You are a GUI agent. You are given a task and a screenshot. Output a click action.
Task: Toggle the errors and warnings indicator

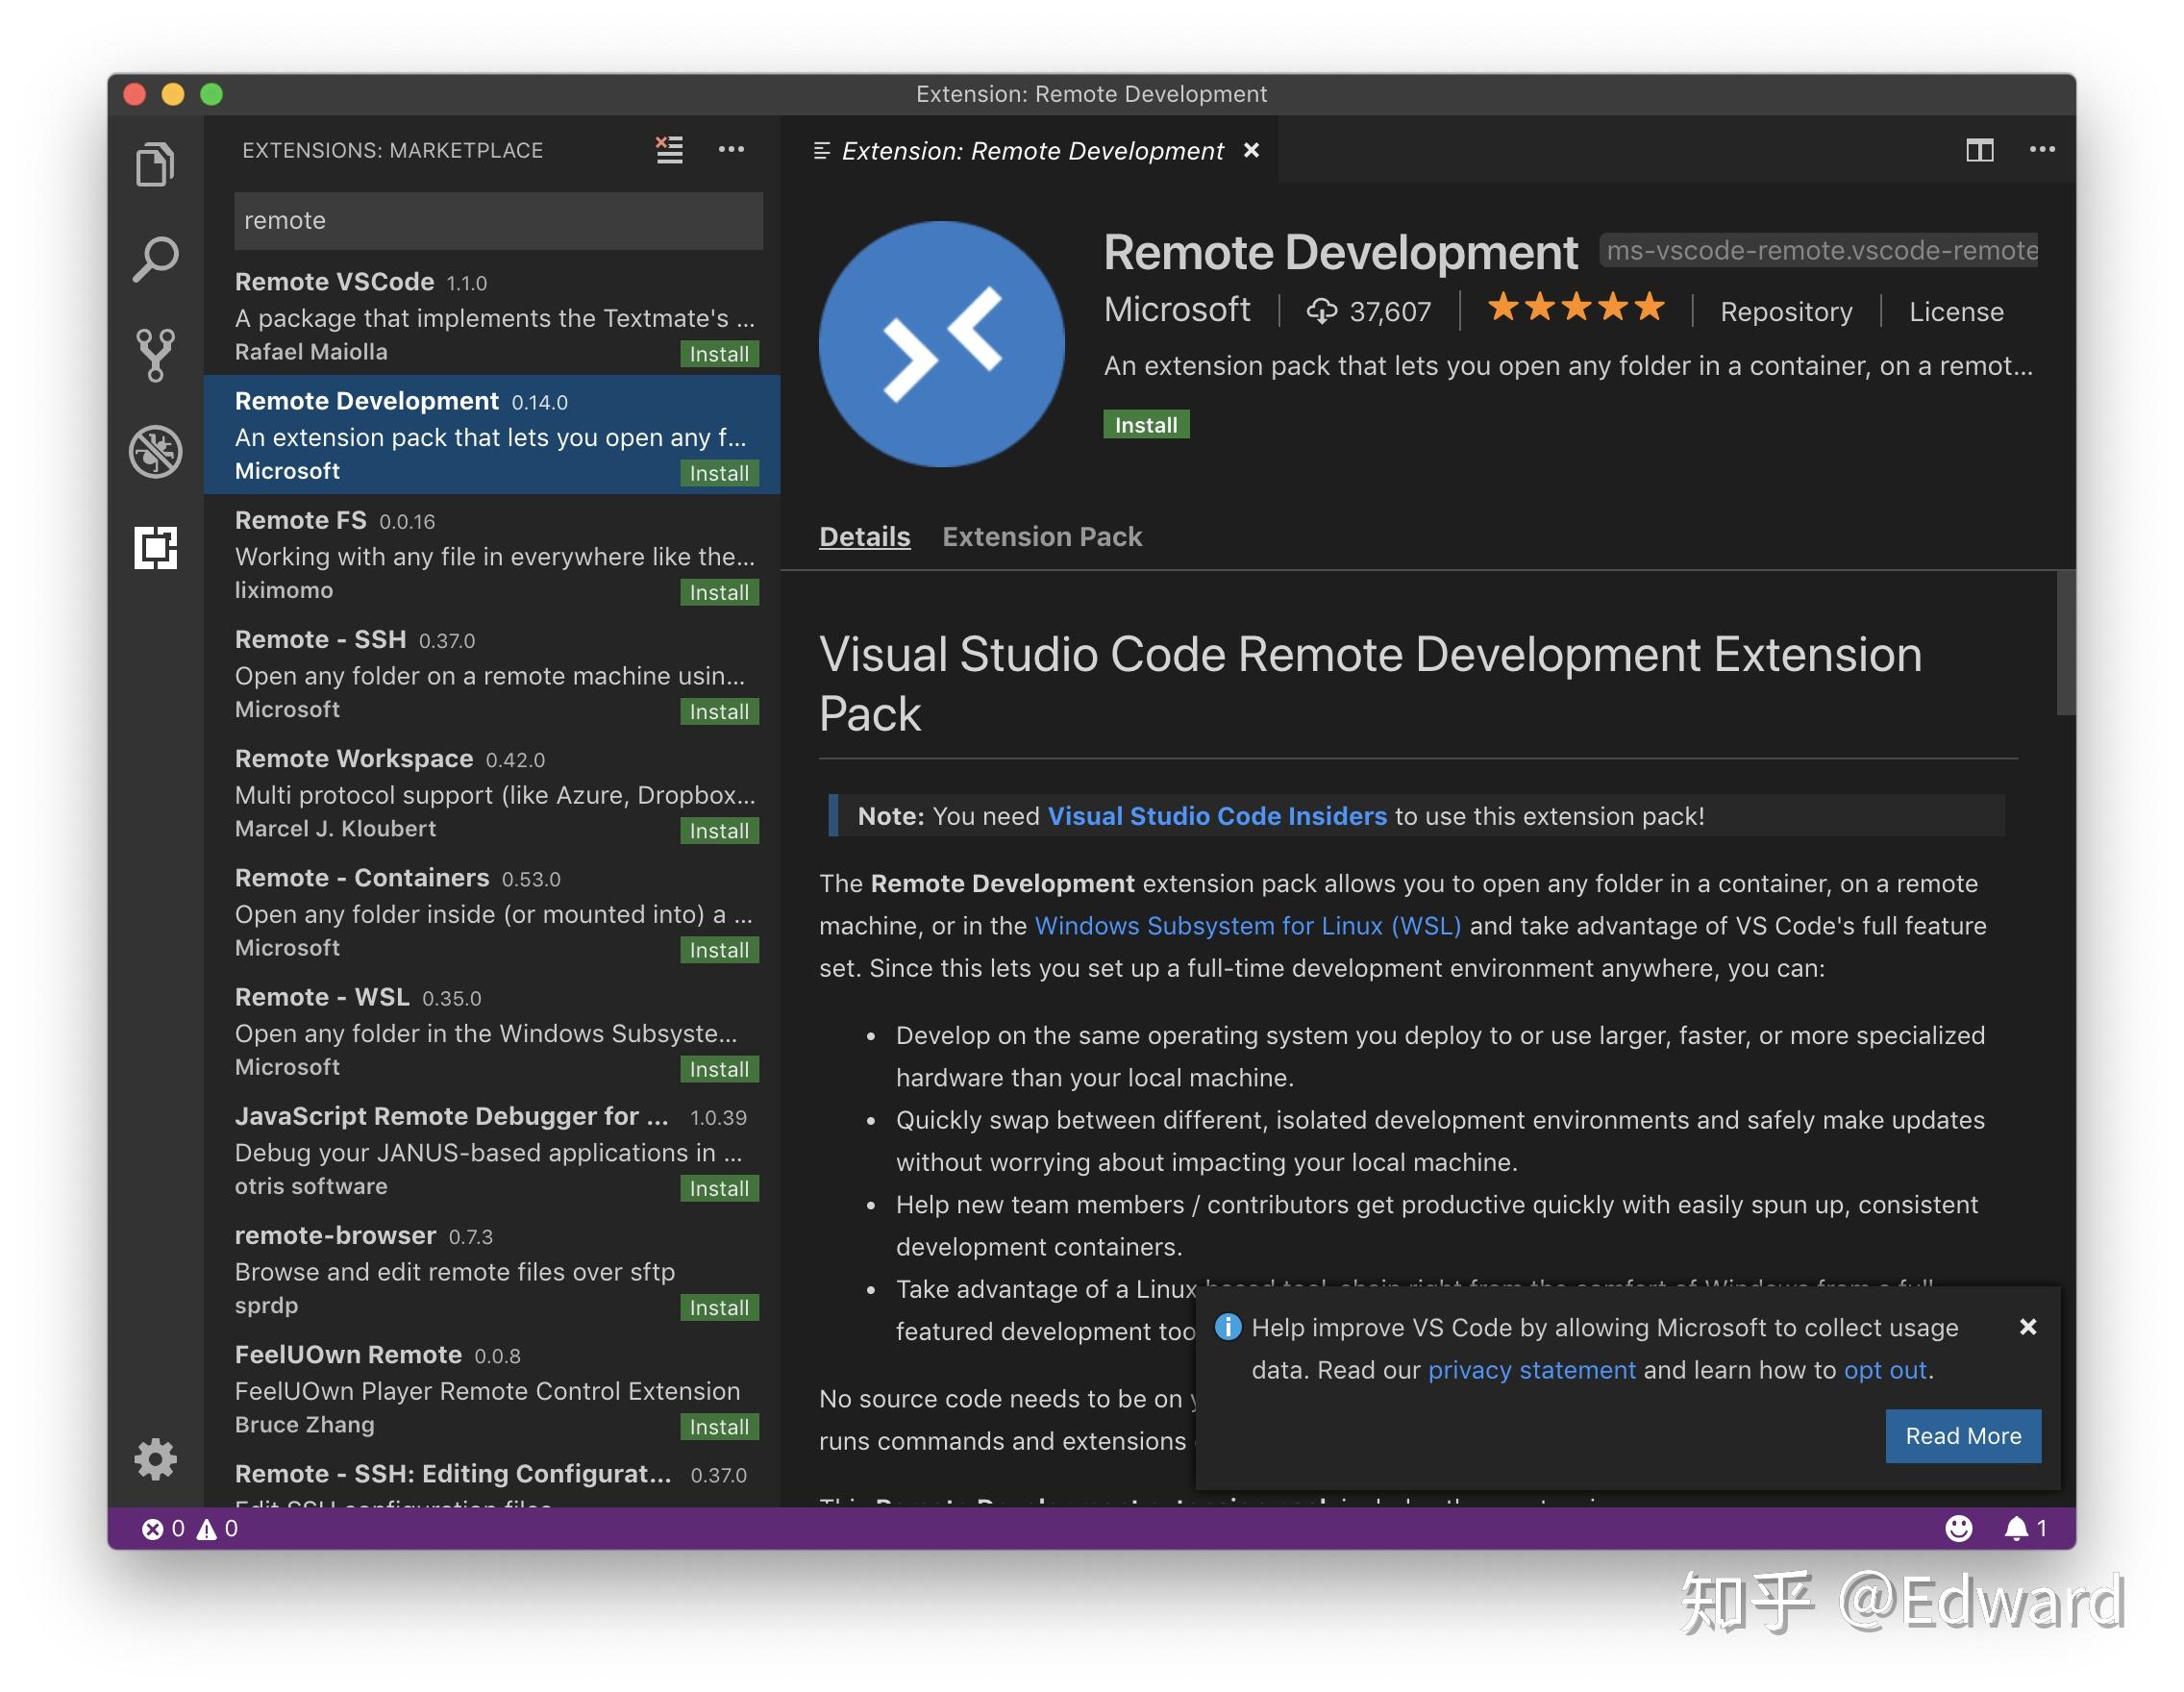point(190,1529)
